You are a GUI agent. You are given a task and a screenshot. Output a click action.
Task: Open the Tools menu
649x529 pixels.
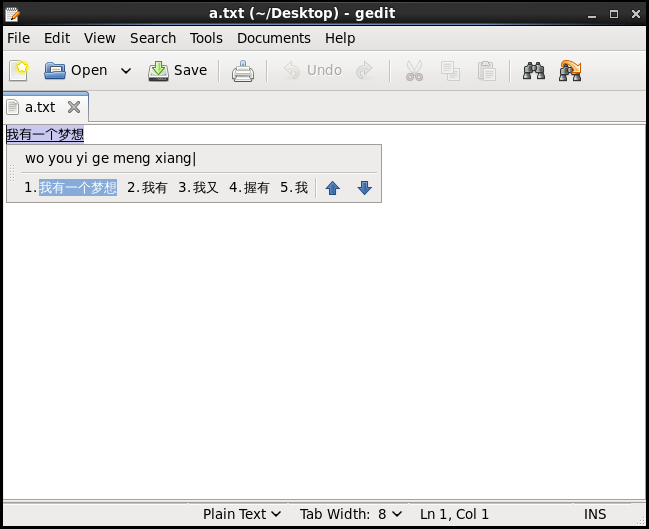tap(206, 38)
